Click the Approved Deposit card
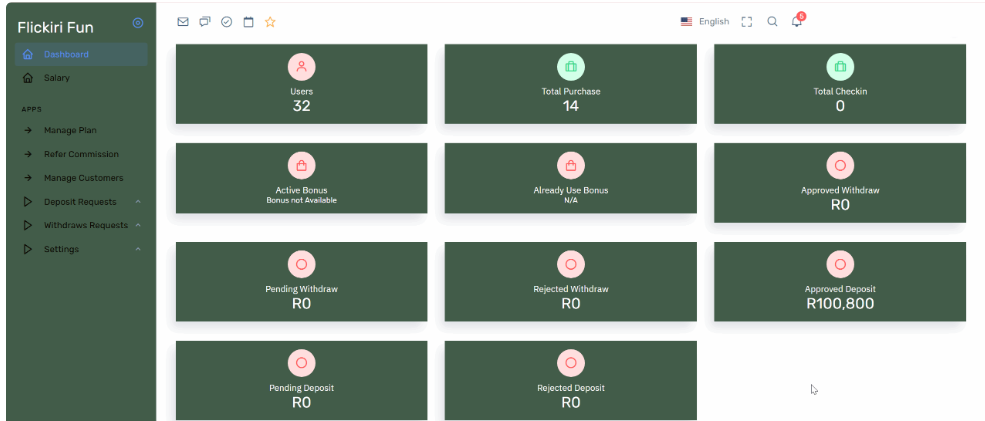The width and height of the screenshot is (985, 421). click(x=839, y=282)
